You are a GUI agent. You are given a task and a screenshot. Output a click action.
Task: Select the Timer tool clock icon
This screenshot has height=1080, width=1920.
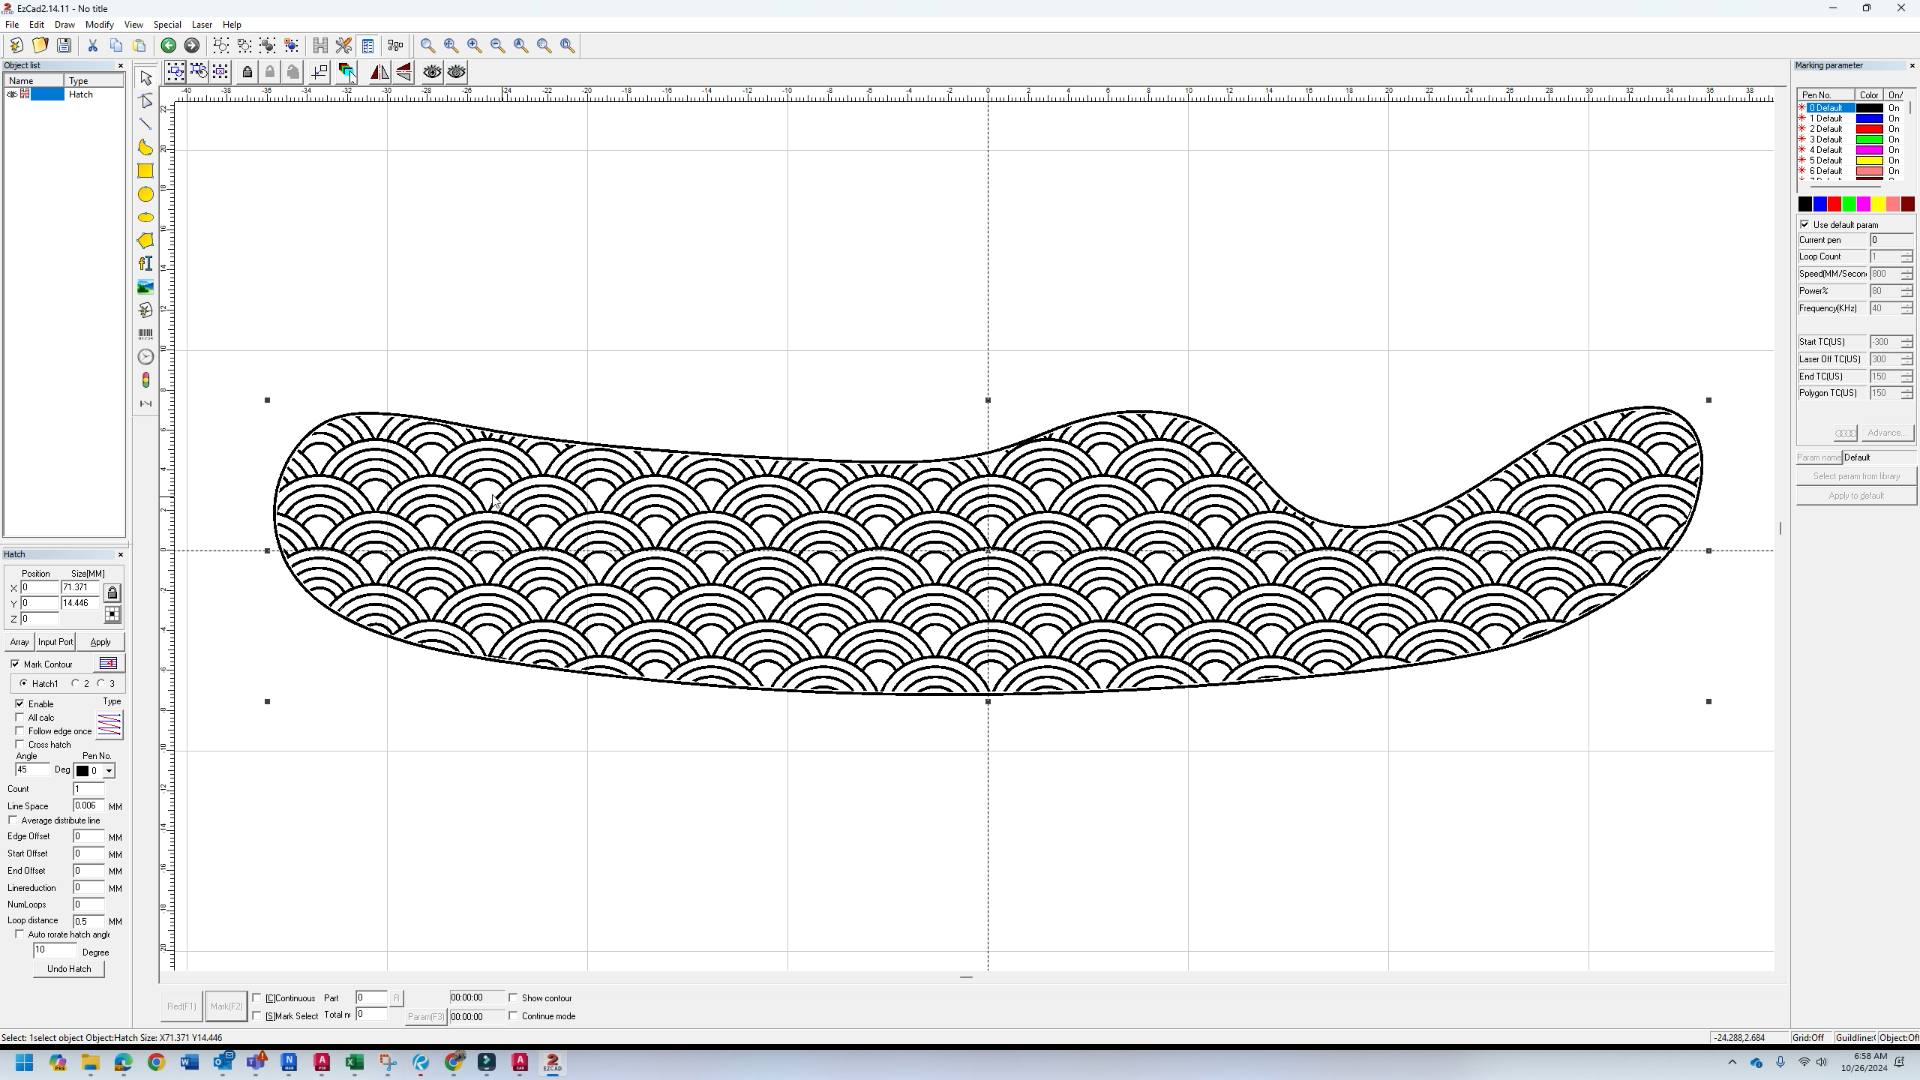(x=146, y=357)
